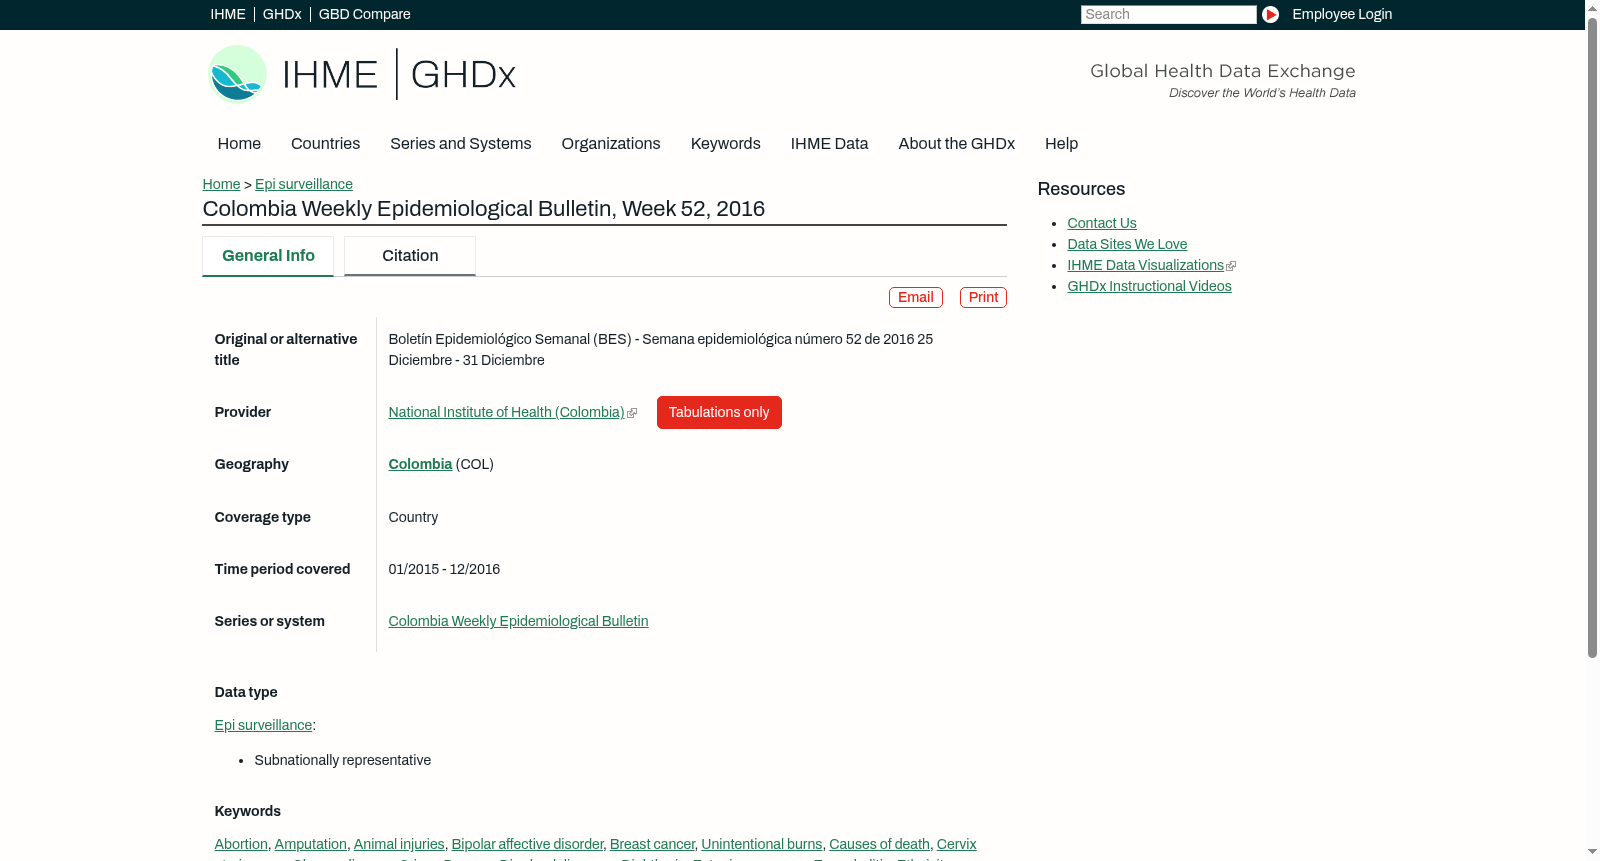Click the external link icon beside IHME Data Visualizations
The width and height of the screenshot is (1600, 861).
1231,266
